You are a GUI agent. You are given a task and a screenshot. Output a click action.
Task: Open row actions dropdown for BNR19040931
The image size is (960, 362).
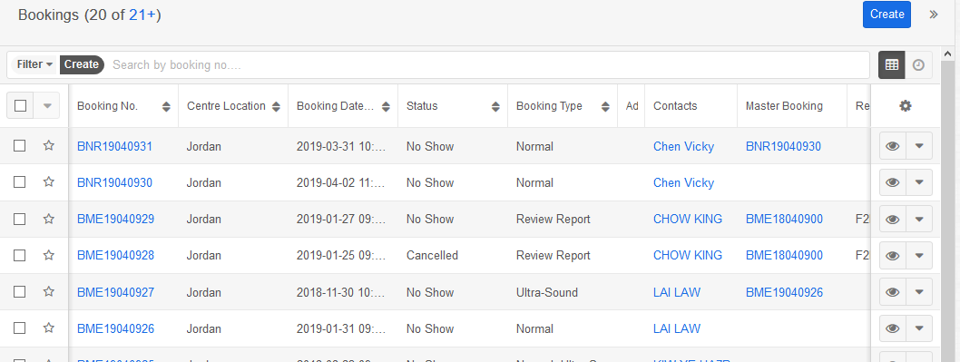(x=919, y=146)
